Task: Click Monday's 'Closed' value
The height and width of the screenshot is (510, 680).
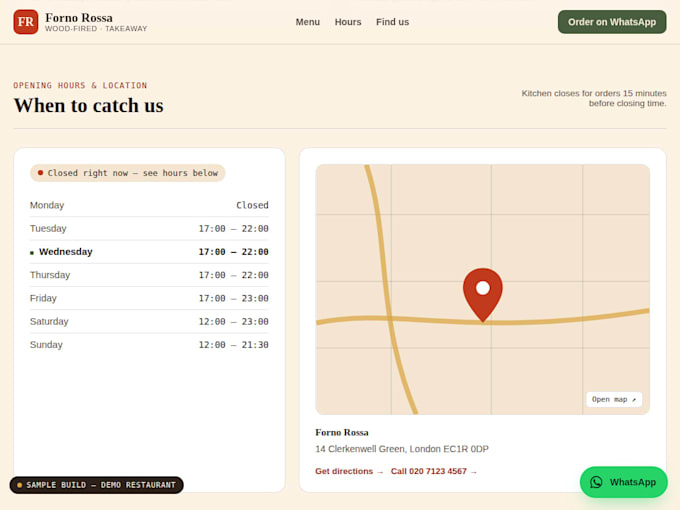Action: 252,205
